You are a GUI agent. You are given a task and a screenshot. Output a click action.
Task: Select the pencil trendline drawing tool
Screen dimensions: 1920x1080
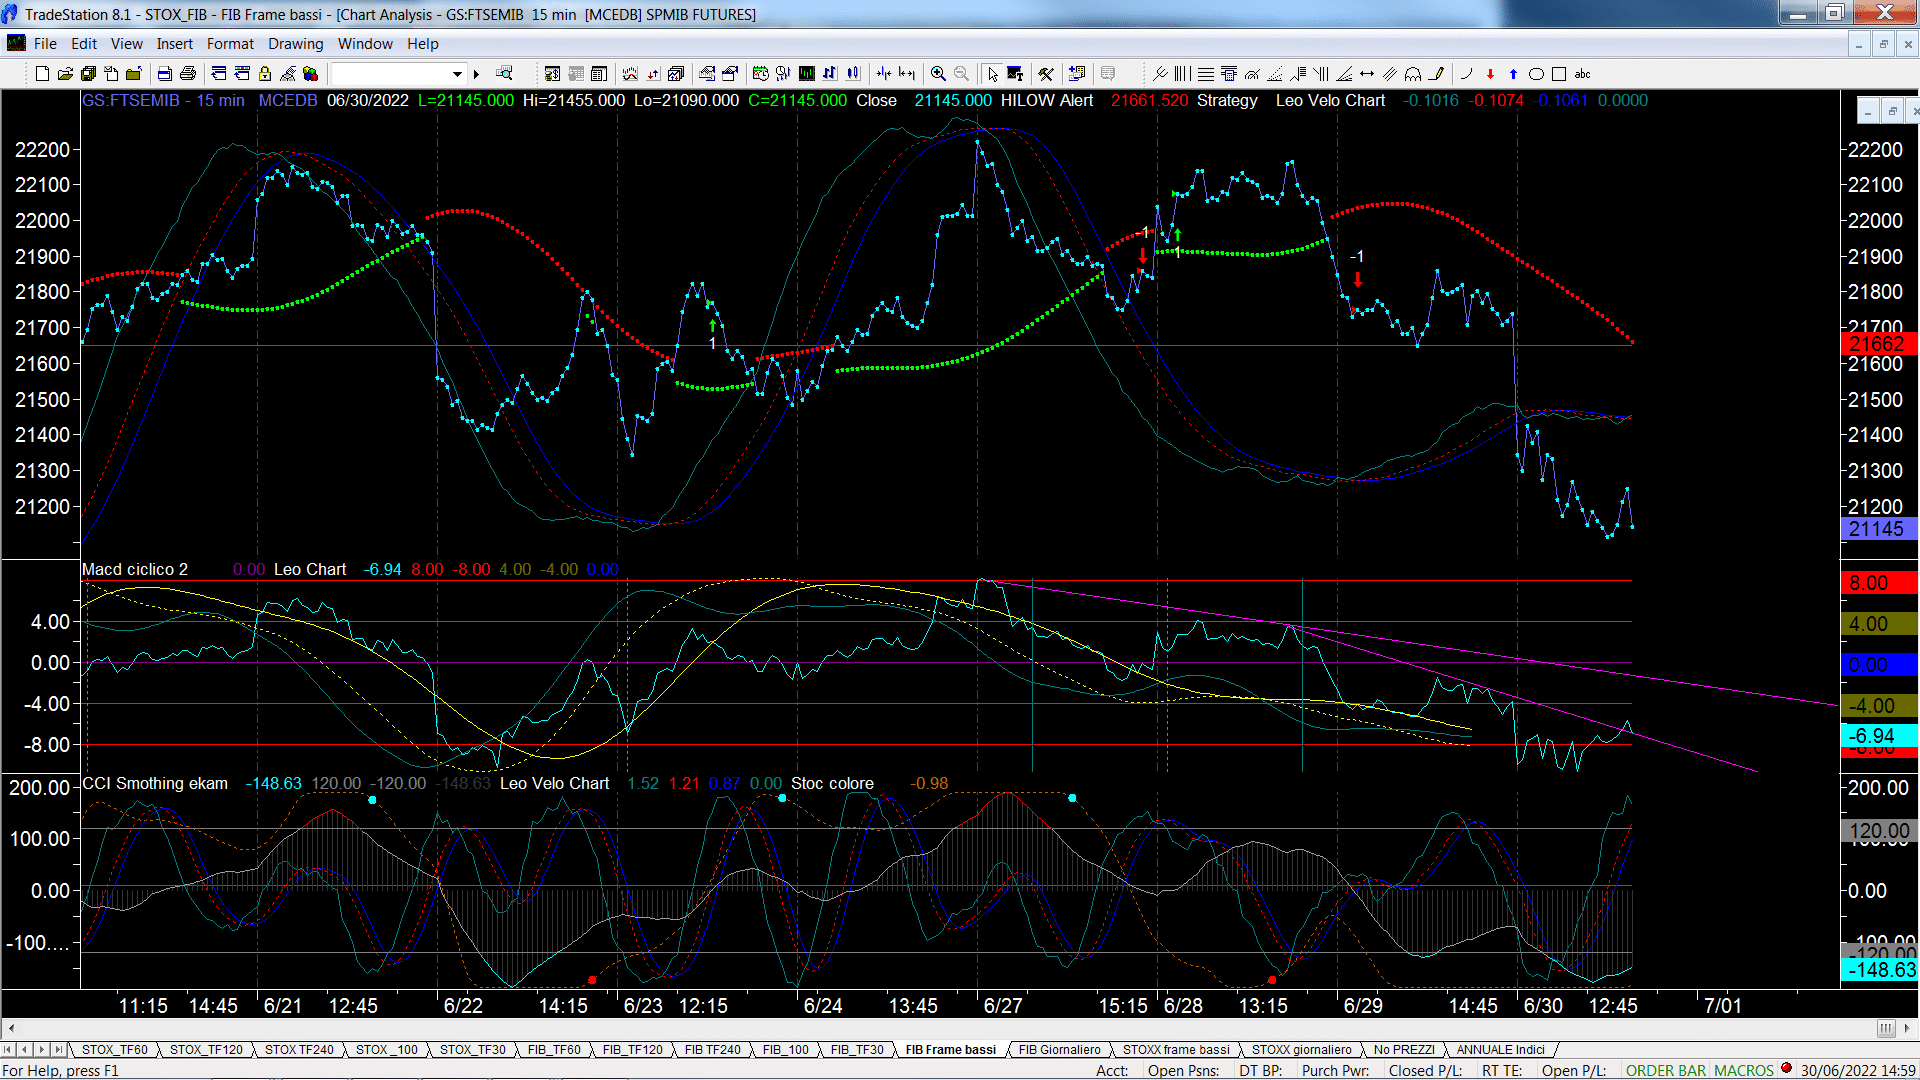[1437, 74]
